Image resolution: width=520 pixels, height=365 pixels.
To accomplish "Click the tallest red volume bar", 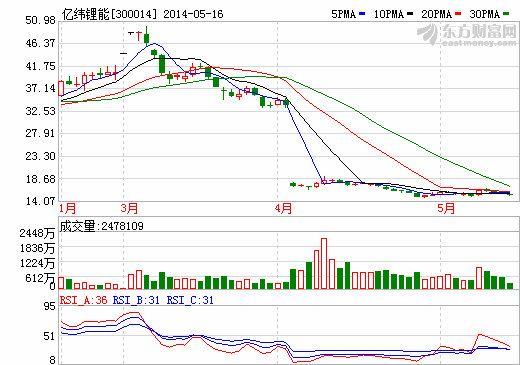I will click(x=324, y=263).
